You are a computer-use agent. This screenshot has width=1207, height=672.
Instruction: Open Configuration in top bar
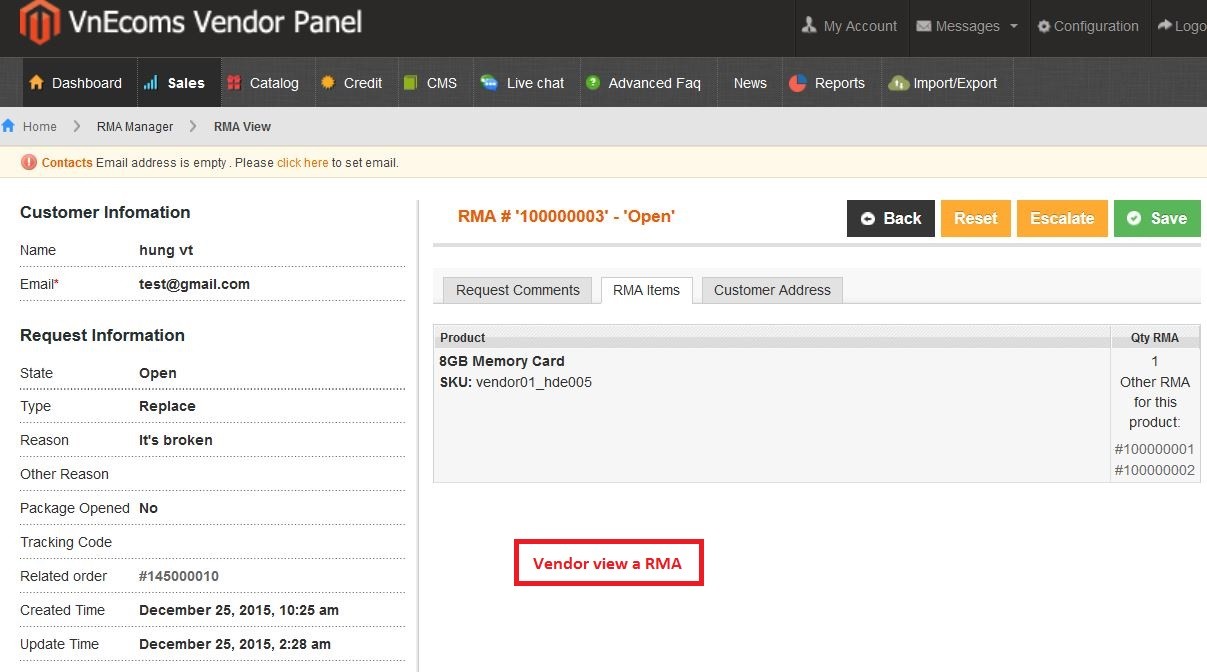click(1088, 26)
